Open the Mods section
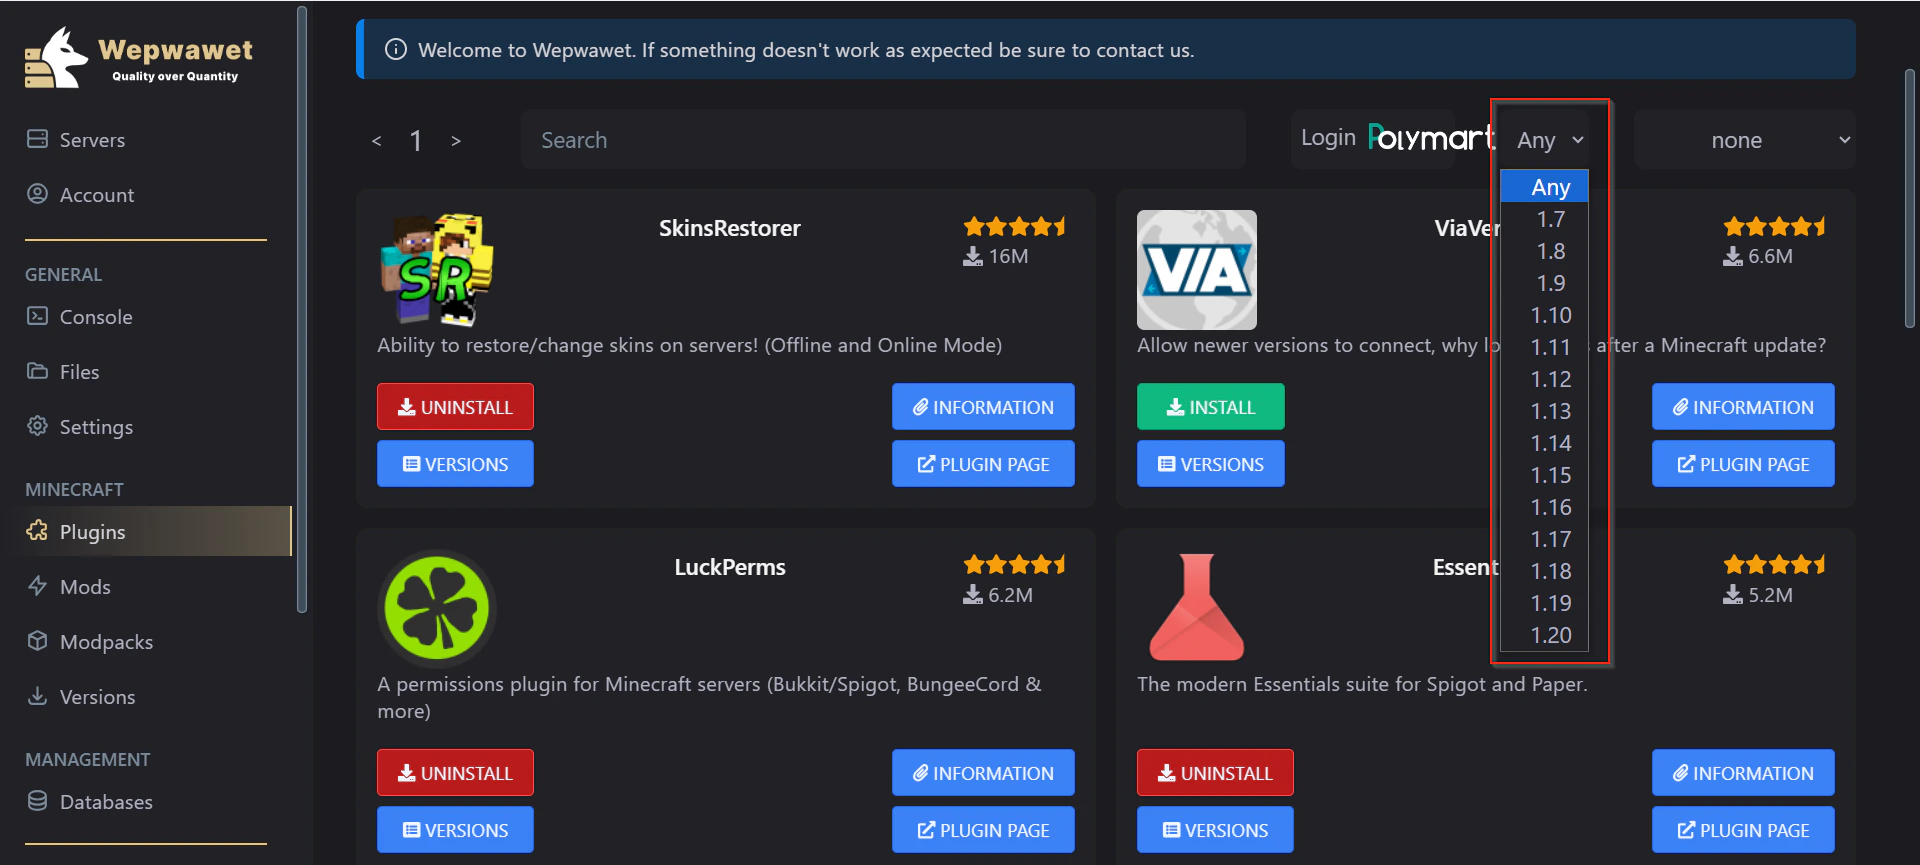Image resolution: width=1920 pixels, height=865 pixels. [68, 587]
